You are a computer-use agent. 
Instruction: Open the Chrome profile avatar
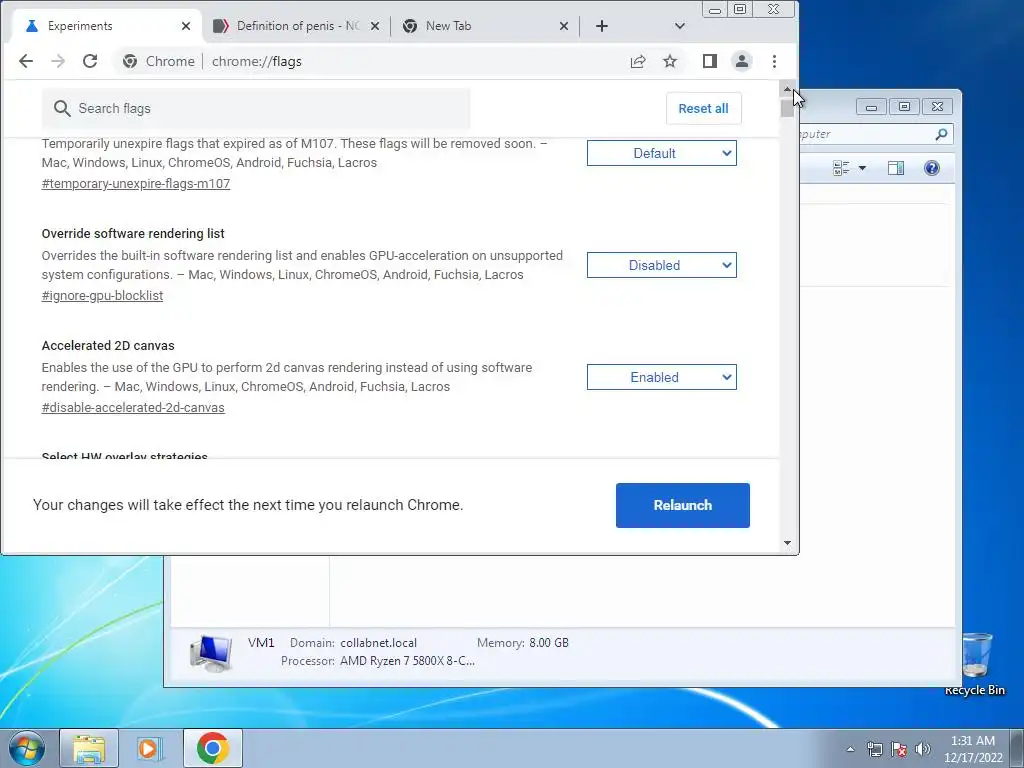coord(742,61)
